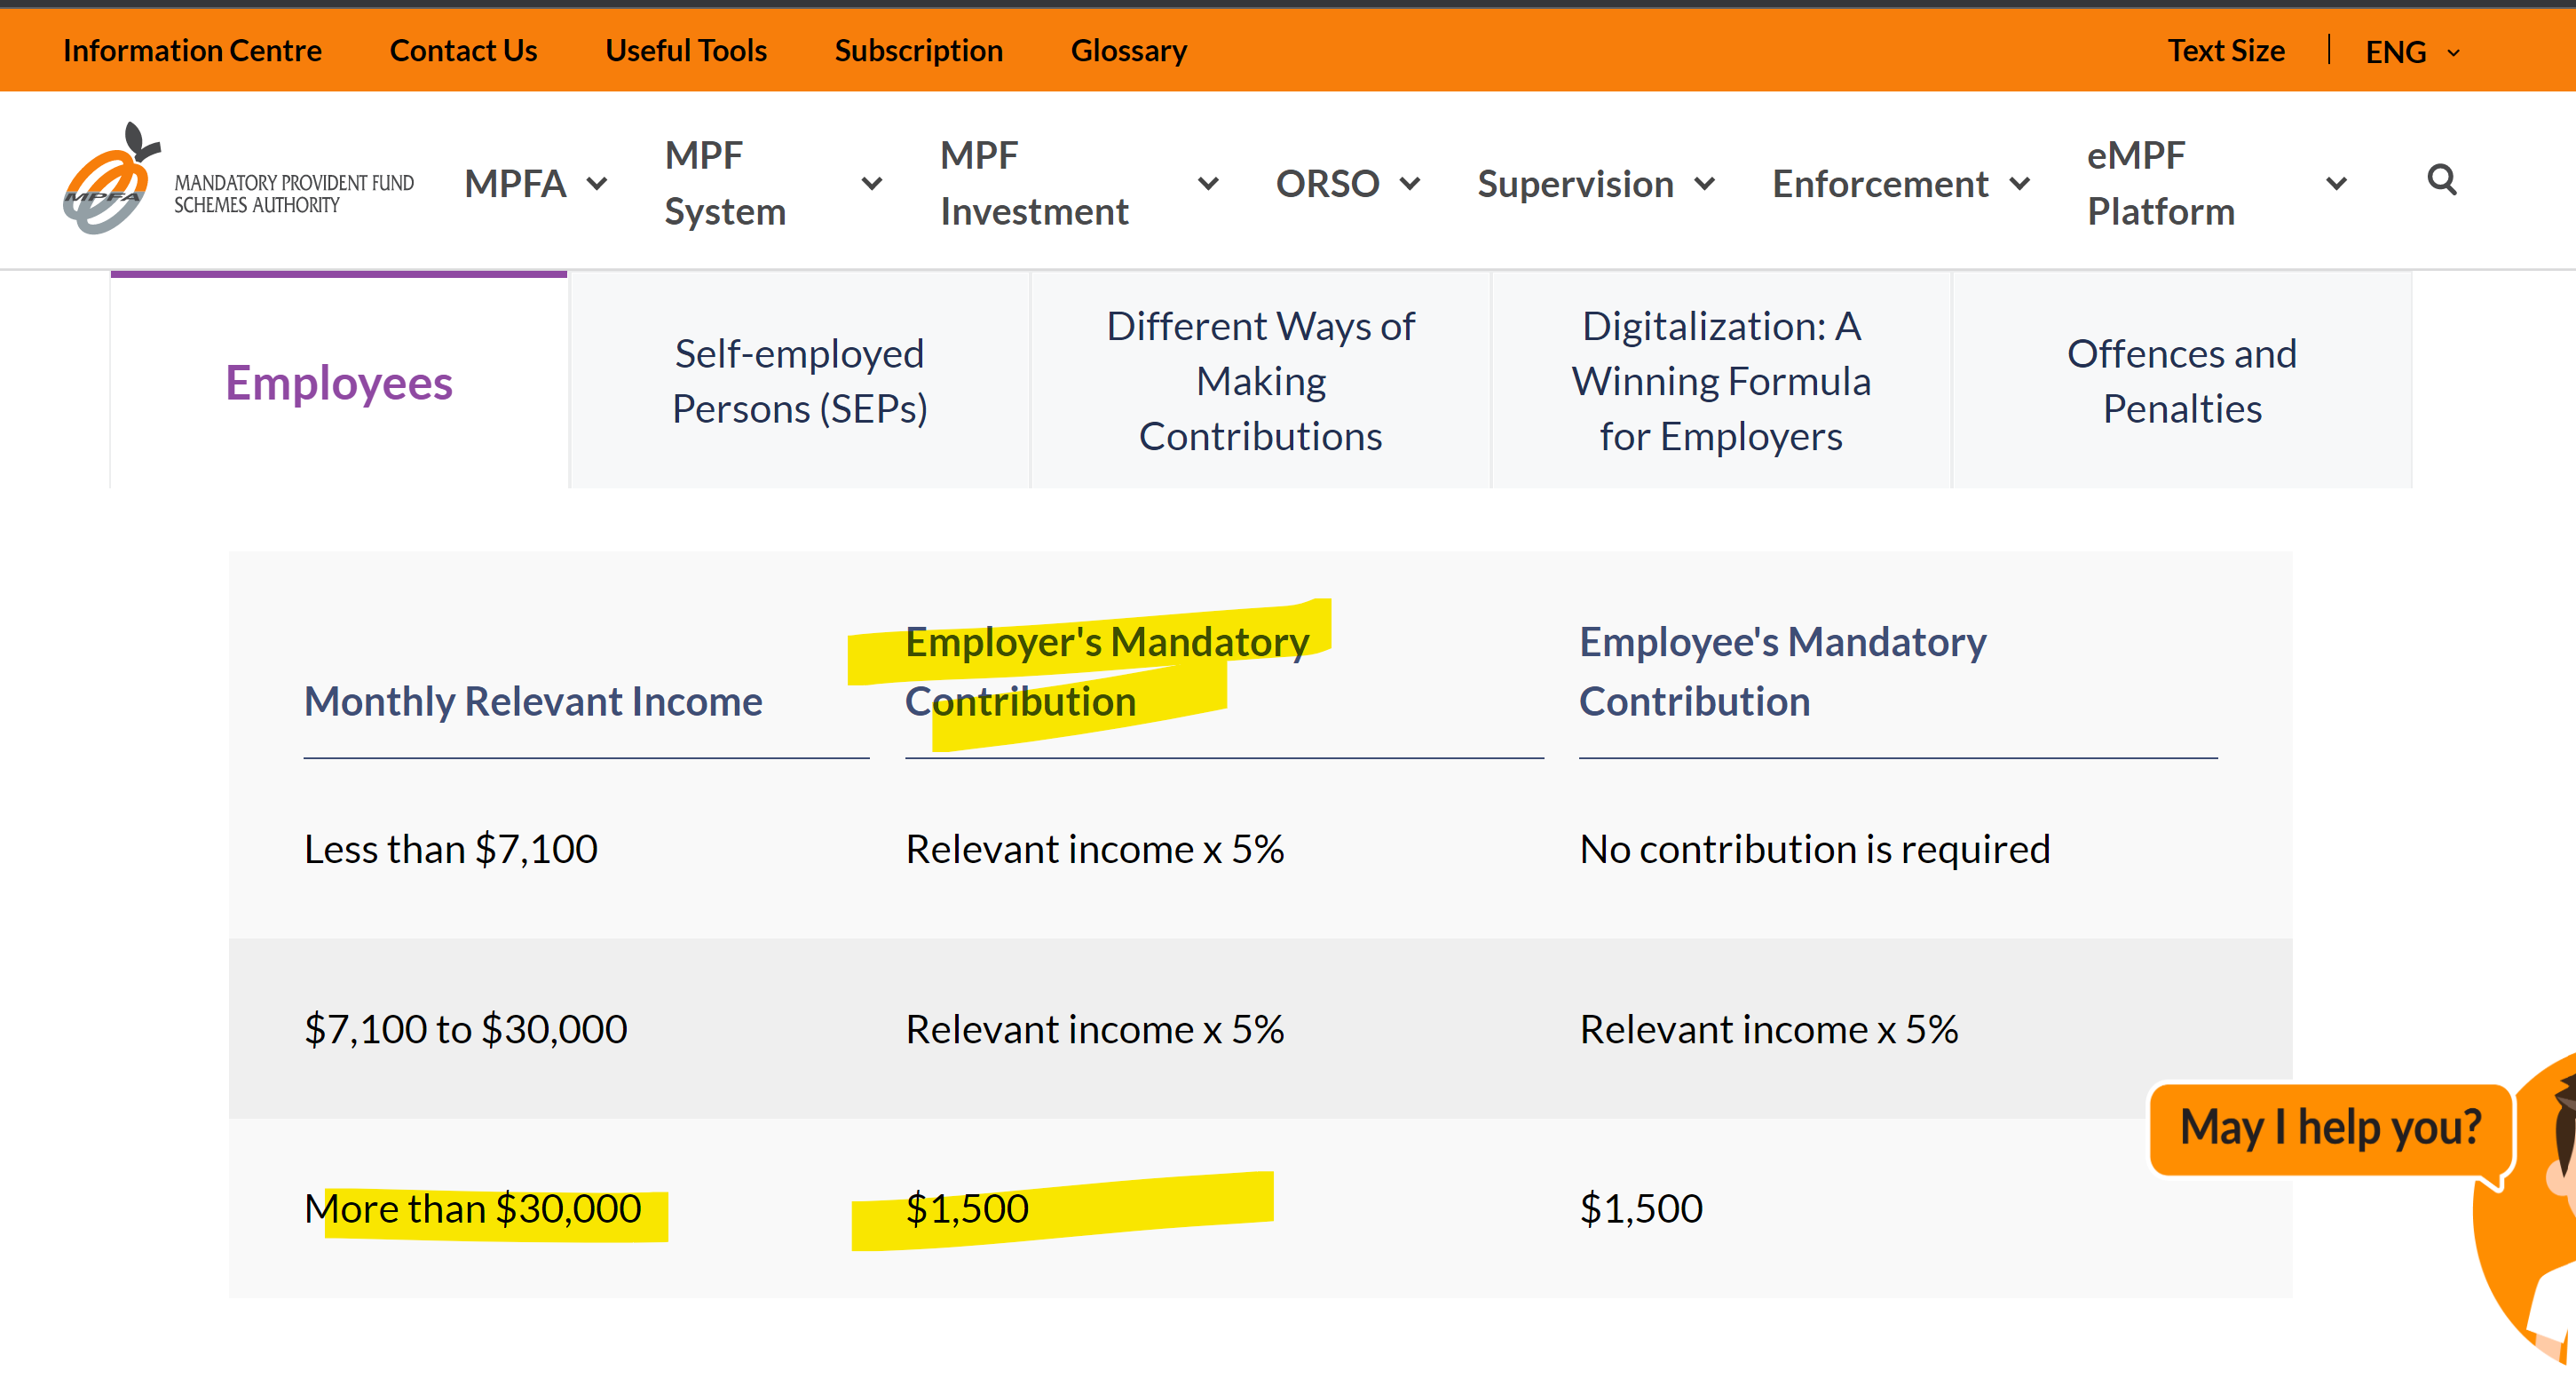Open the Subscription link
The image size is (2576, 1394).
[x=918, y=50]
